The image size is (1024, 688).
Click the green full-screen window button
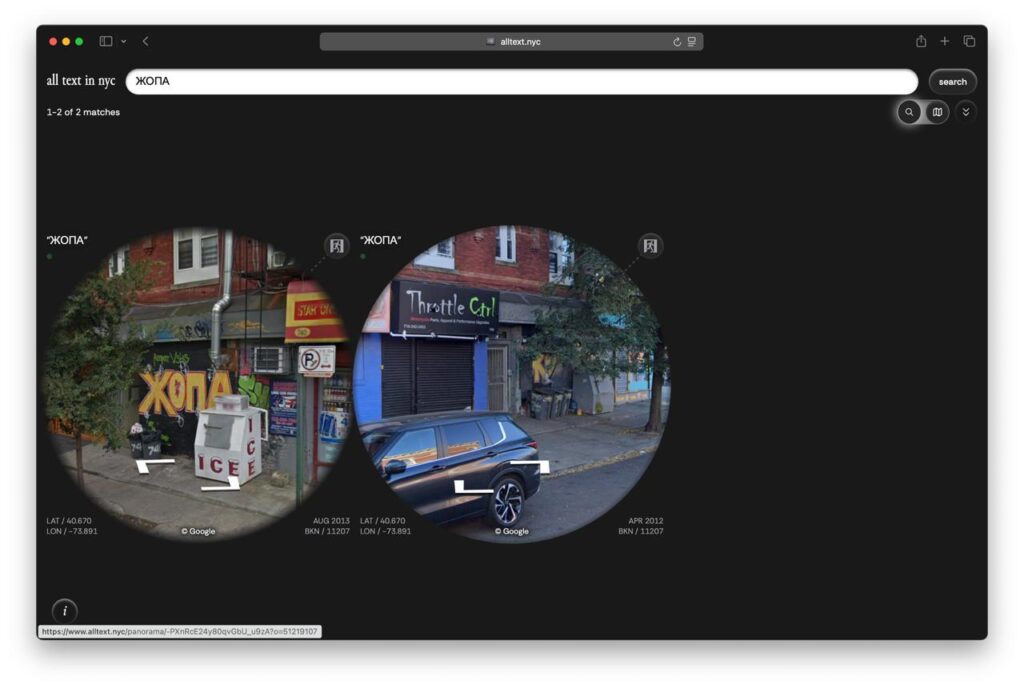(x=79, y=41)
